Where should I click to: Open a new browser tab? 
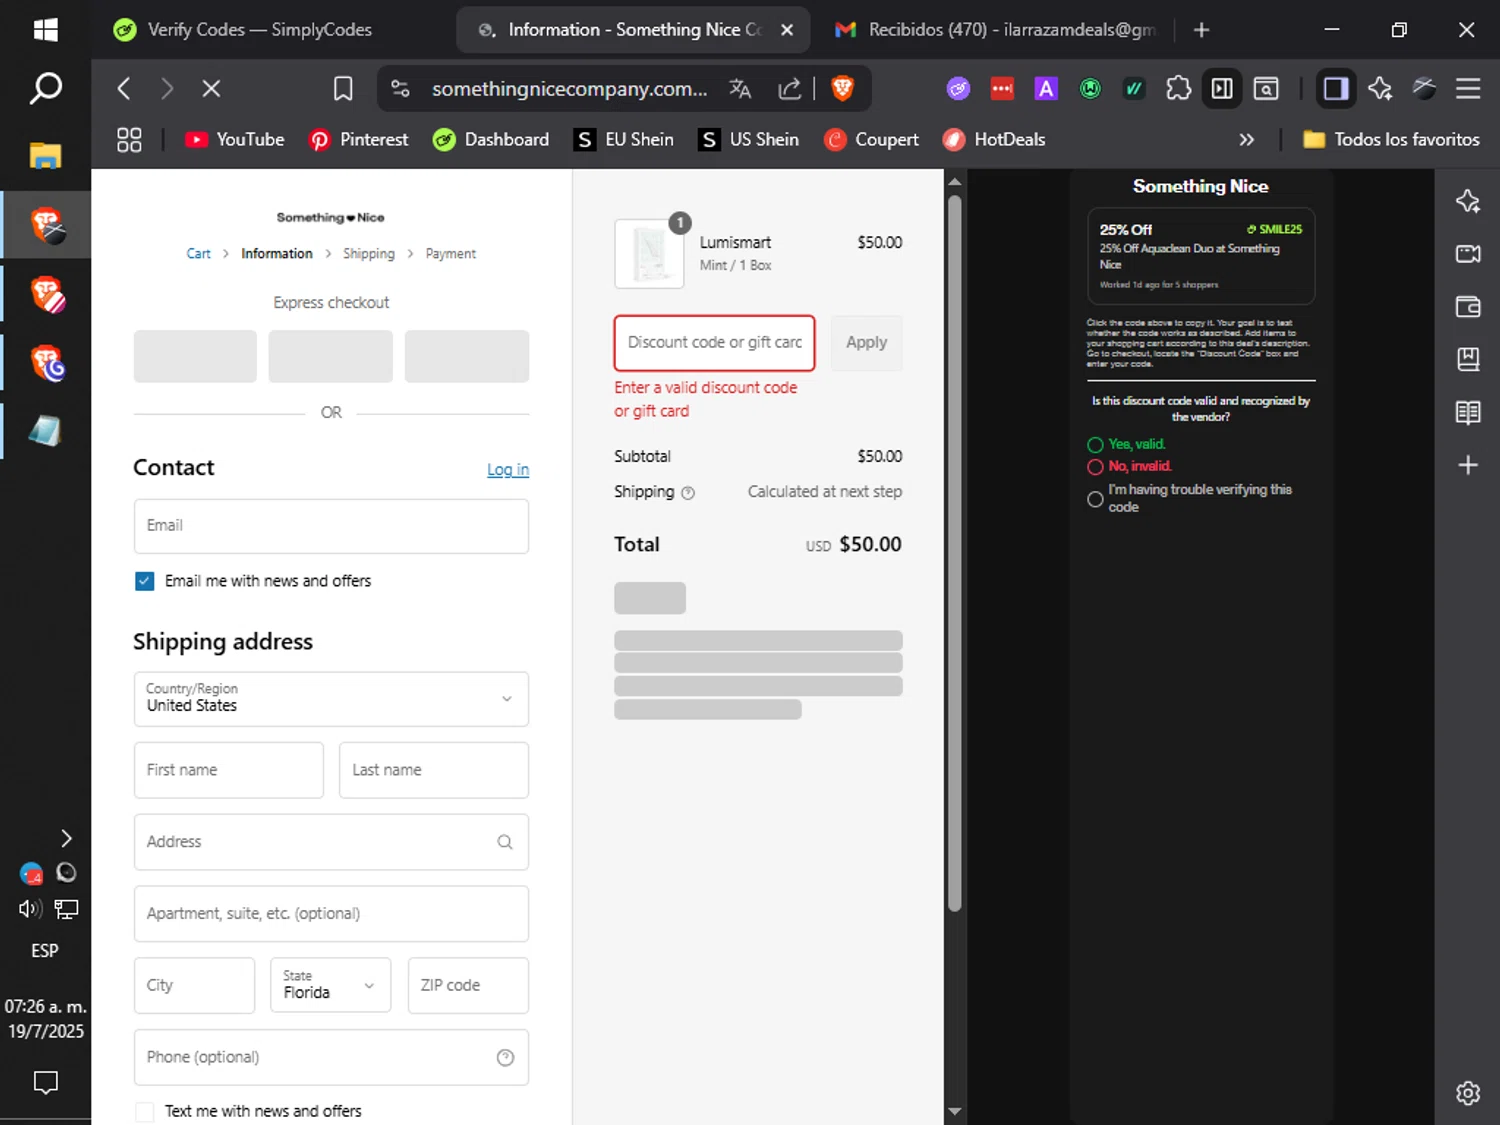[1202, 30]
